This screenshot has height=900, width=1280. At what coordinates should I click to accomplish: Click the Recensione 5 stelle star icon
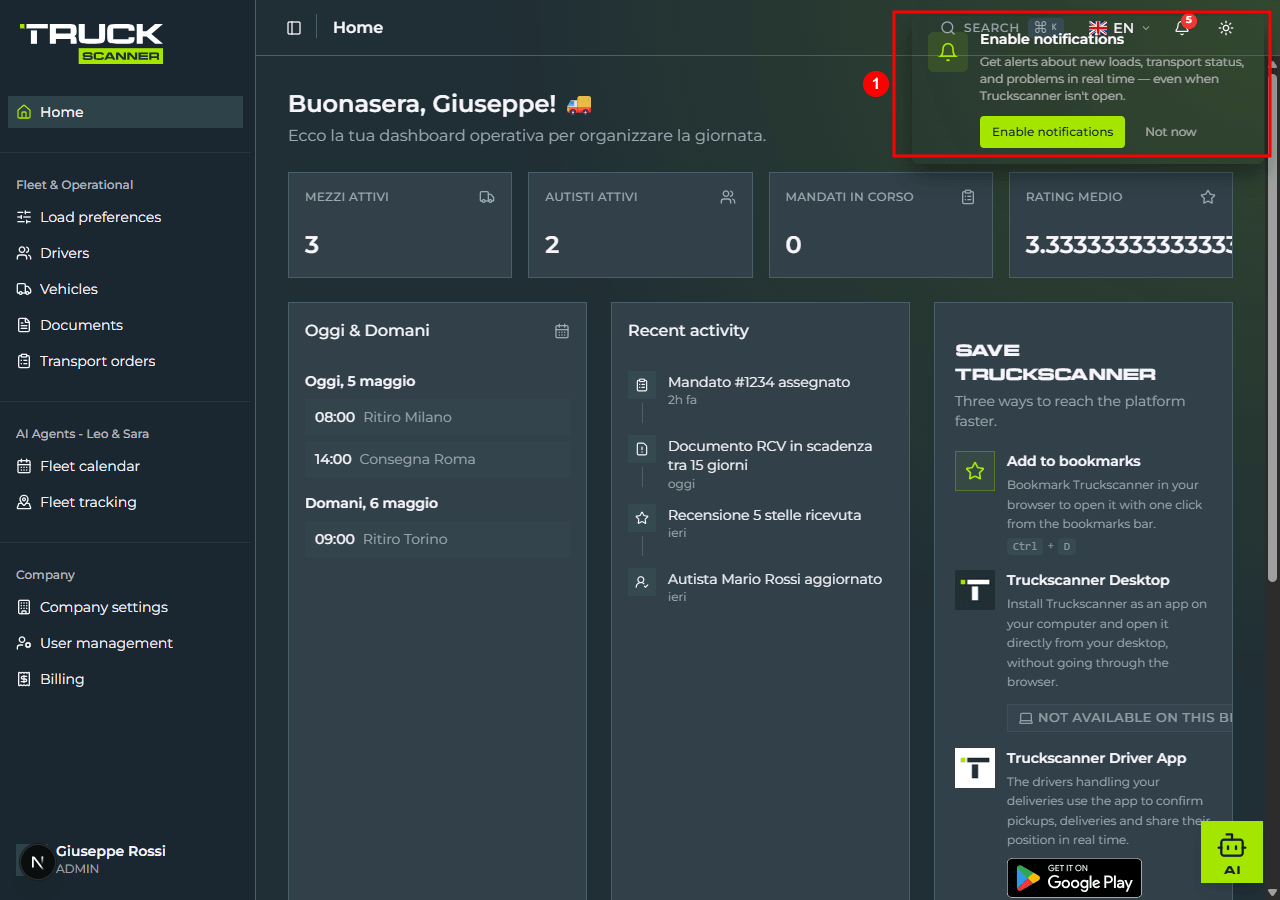642,517
